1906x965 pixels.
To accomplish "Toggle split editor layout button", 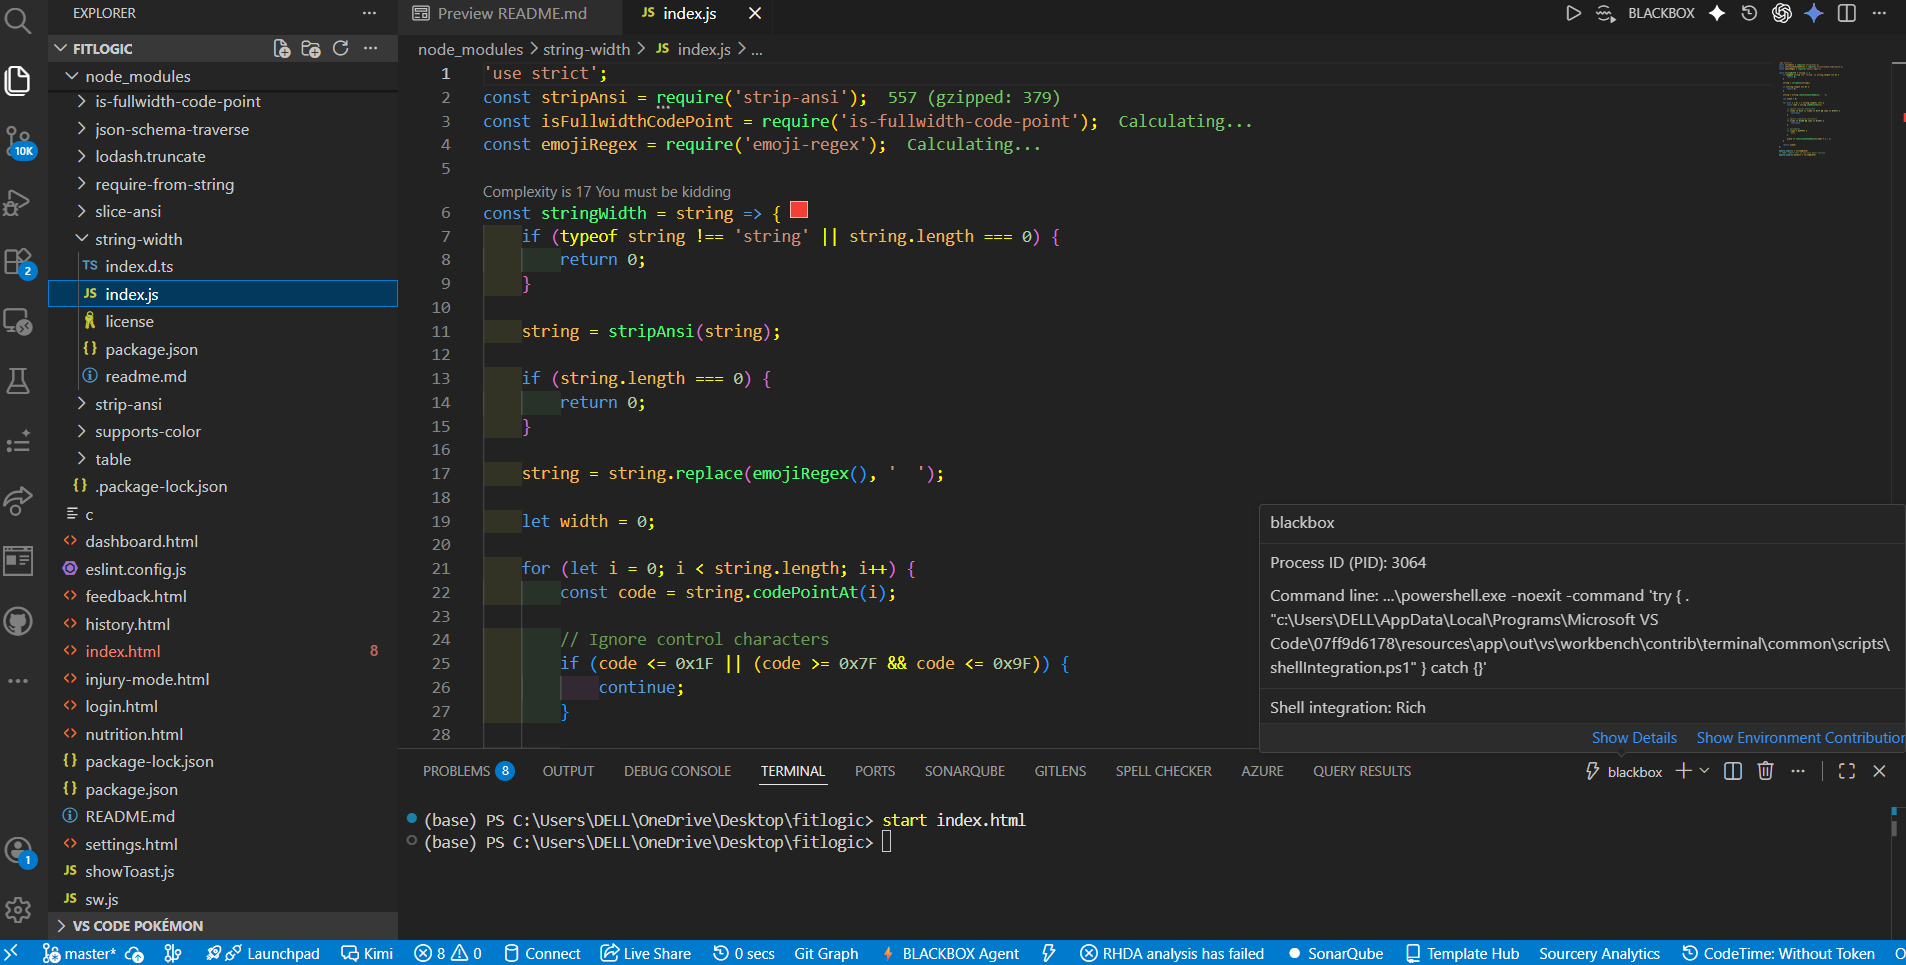I will tap(1846, 13).
